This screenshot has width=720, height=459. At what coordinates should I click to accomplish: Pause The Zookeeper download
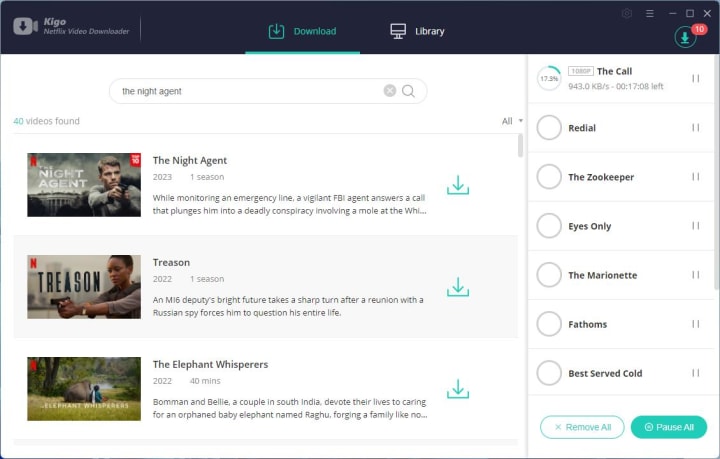pyautogui.click(x=696, y=177)
